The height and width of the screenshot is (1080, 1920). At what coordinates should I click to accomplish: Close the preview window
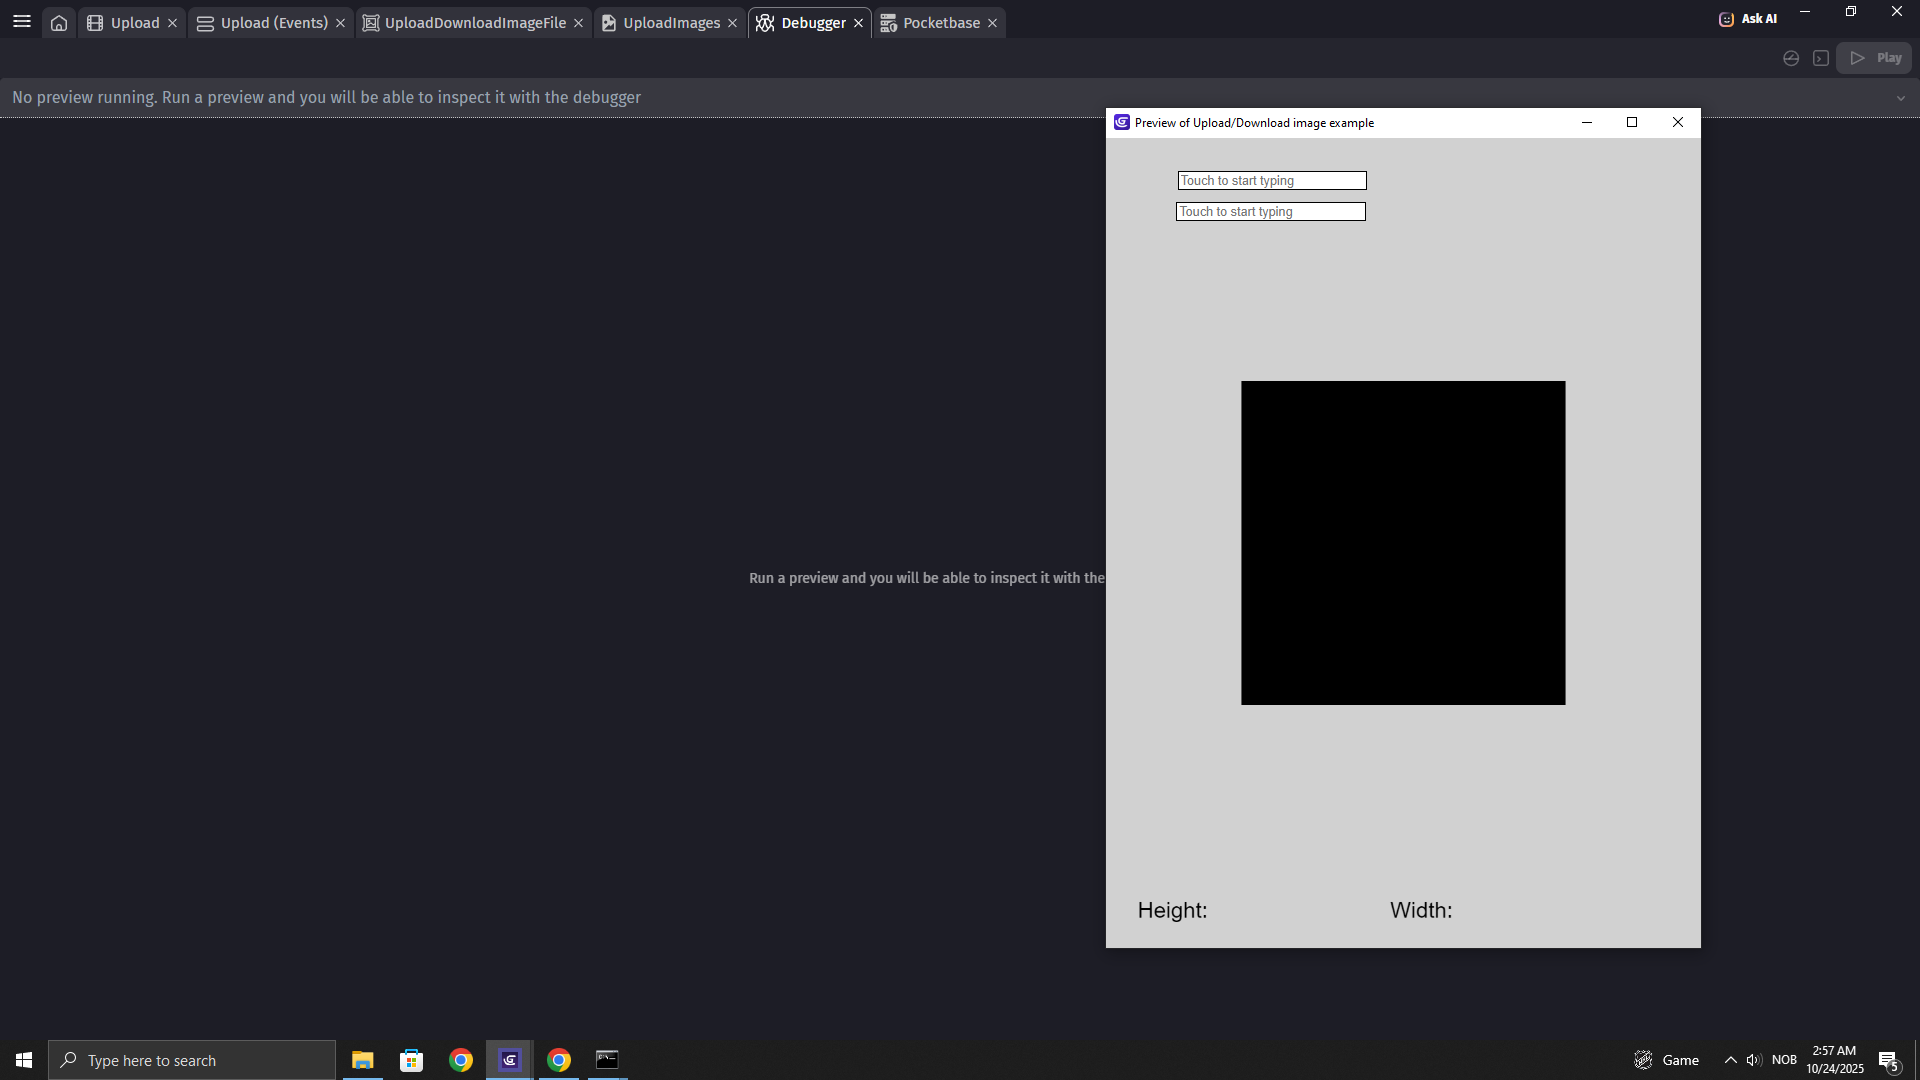point(1678,123)
